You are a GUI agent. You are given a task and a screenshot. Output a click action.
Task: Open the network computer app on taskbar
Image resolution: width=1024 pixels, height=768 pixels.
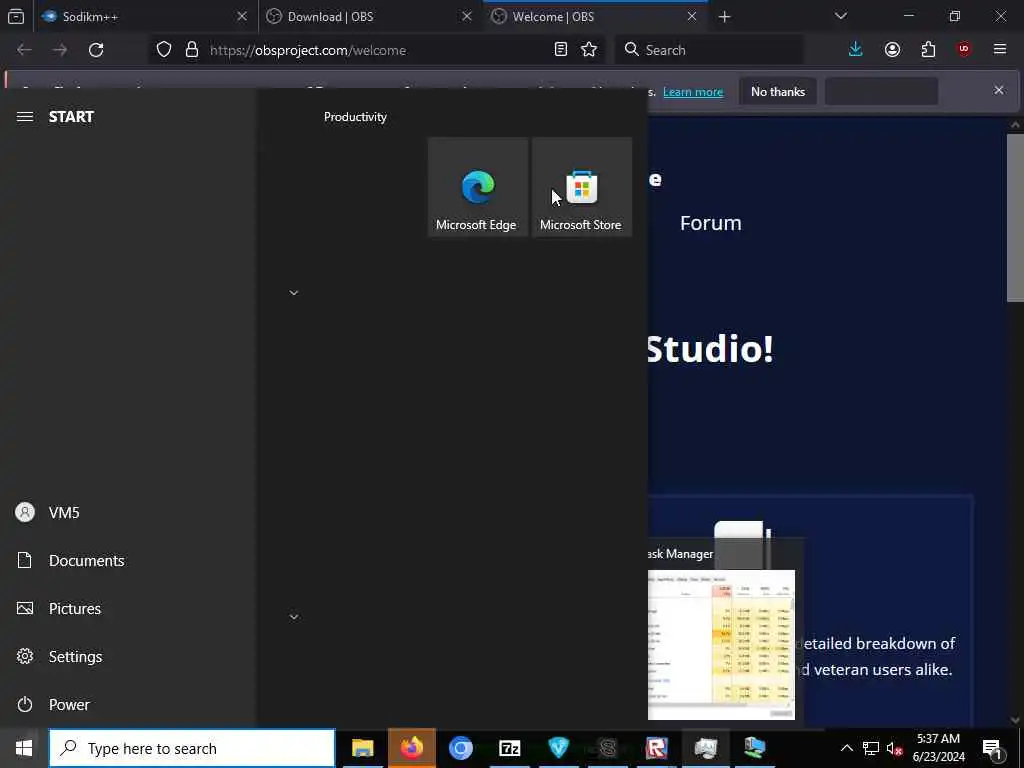pos(754,748)
